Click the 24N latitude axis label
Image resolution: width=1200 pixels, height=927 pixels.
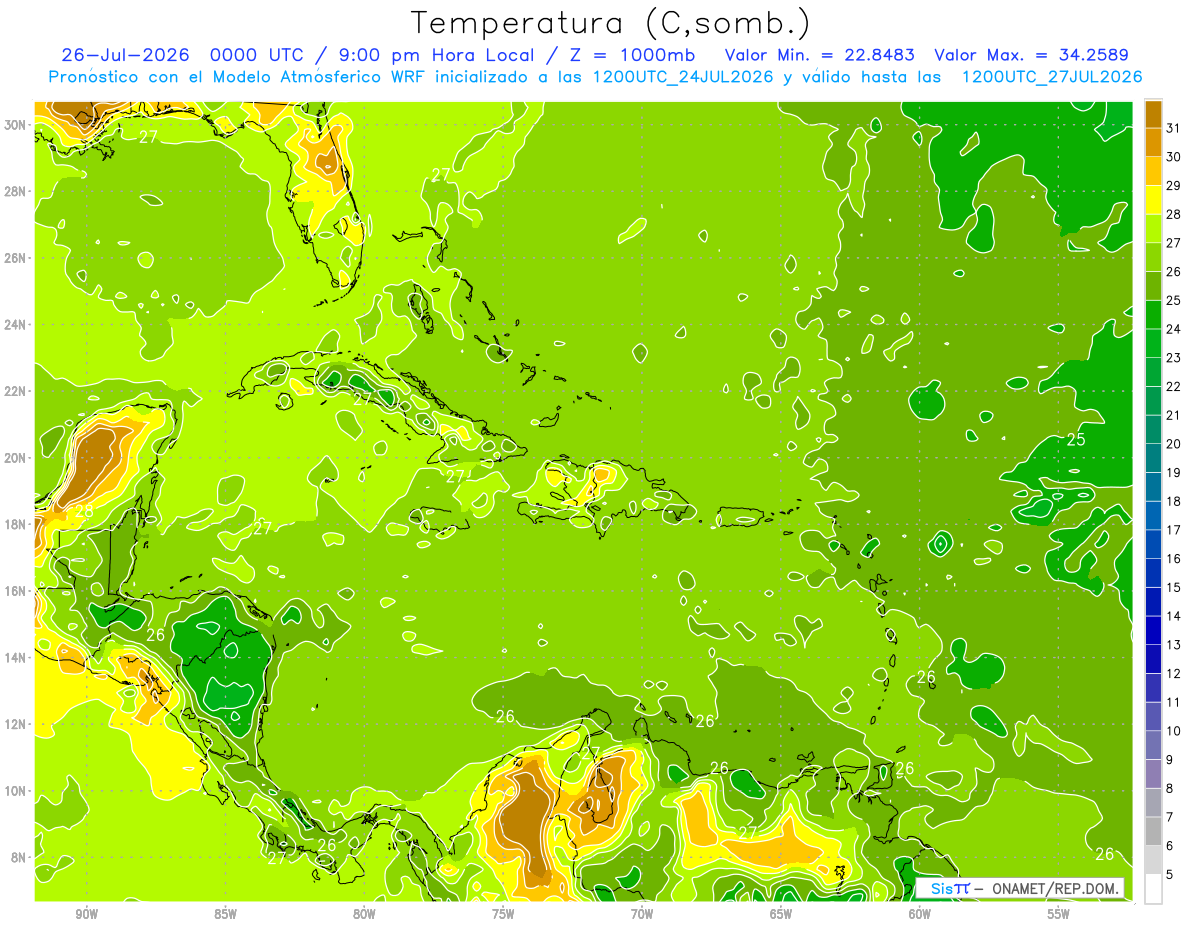click(x=16, y=324)
